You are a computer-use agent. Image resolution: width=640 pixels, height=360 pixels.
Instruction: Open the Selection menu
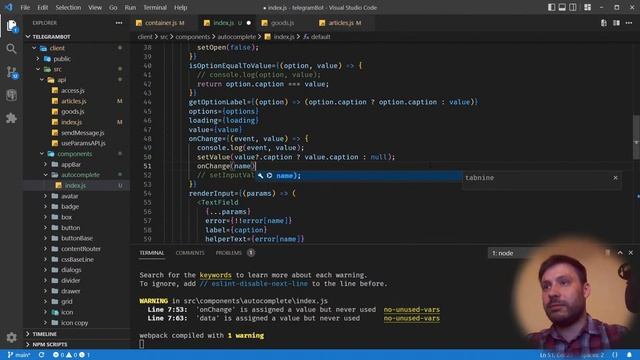[x=68, y=7]
